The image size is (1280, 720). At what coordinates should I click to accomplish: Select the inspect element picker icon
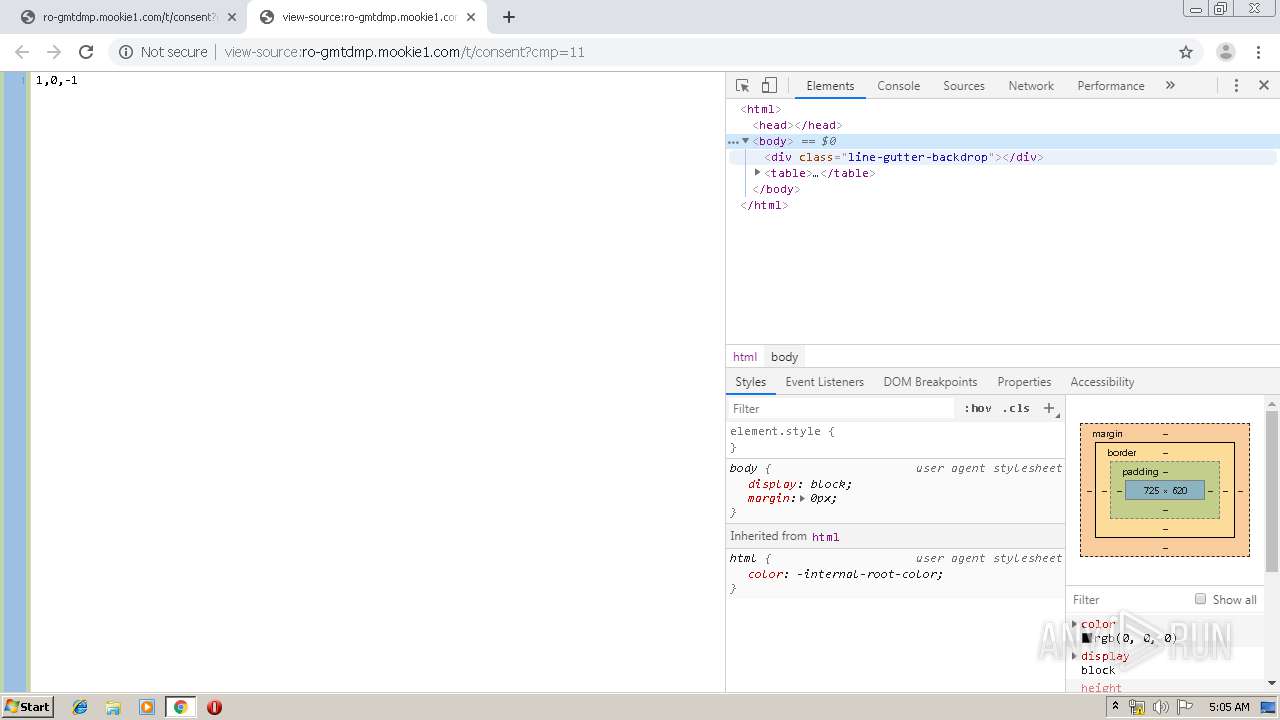(742, 86)
